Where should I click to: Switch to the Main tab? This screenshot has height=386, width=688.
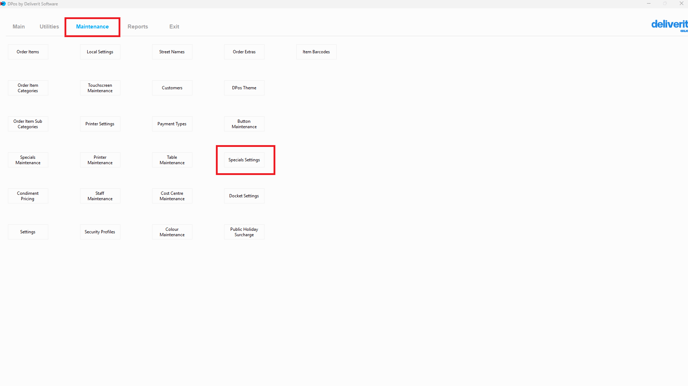pyautogui.click(x=19, y=27)
